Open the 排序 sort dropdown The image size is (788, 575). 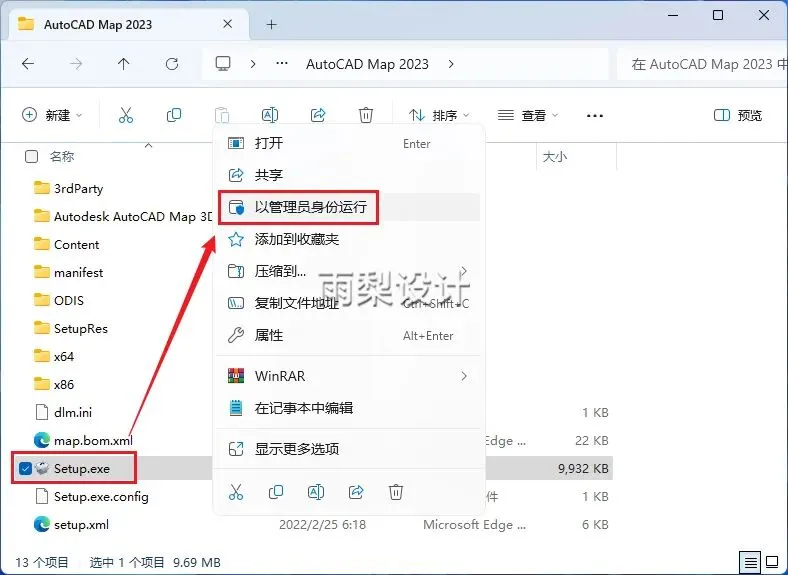coord(439,115)
